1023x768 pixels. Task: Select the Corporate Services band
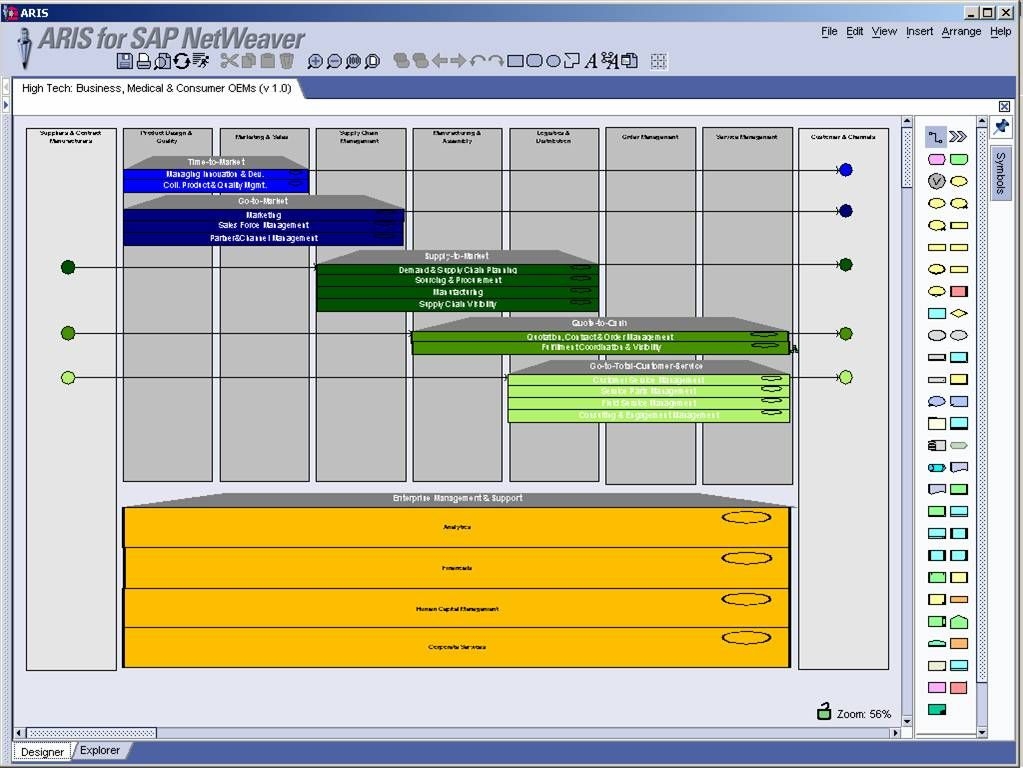coord(457,647)
